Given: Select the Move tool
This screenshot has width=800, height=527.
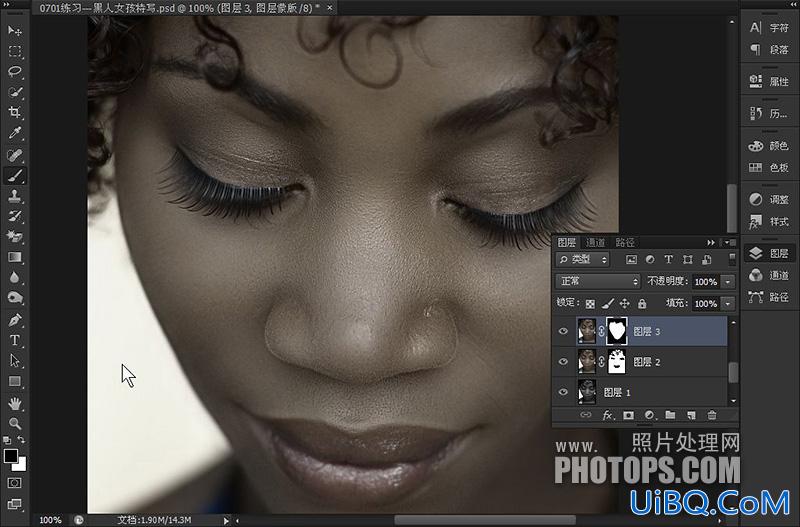Looking at the screenshot, I should coord(15,31).
